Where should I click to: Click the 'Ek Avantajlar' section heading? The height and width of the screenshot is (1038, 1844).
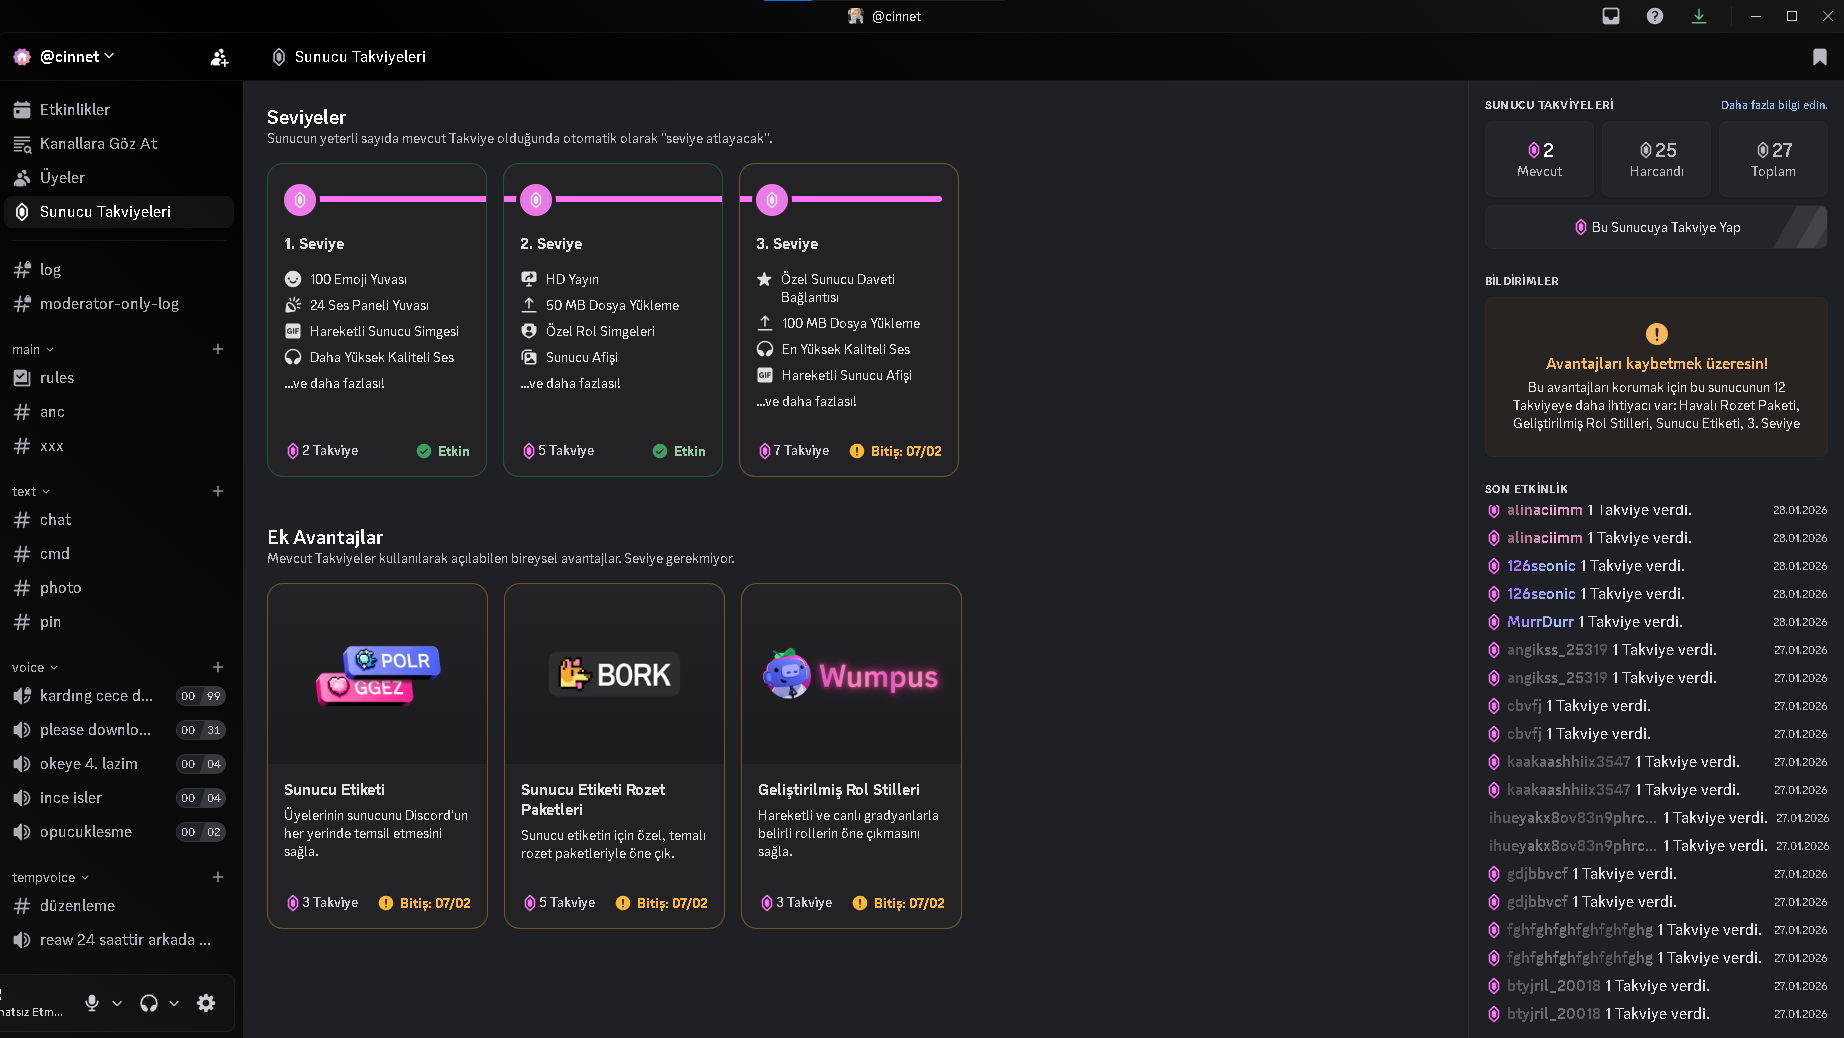coord(325,537)
